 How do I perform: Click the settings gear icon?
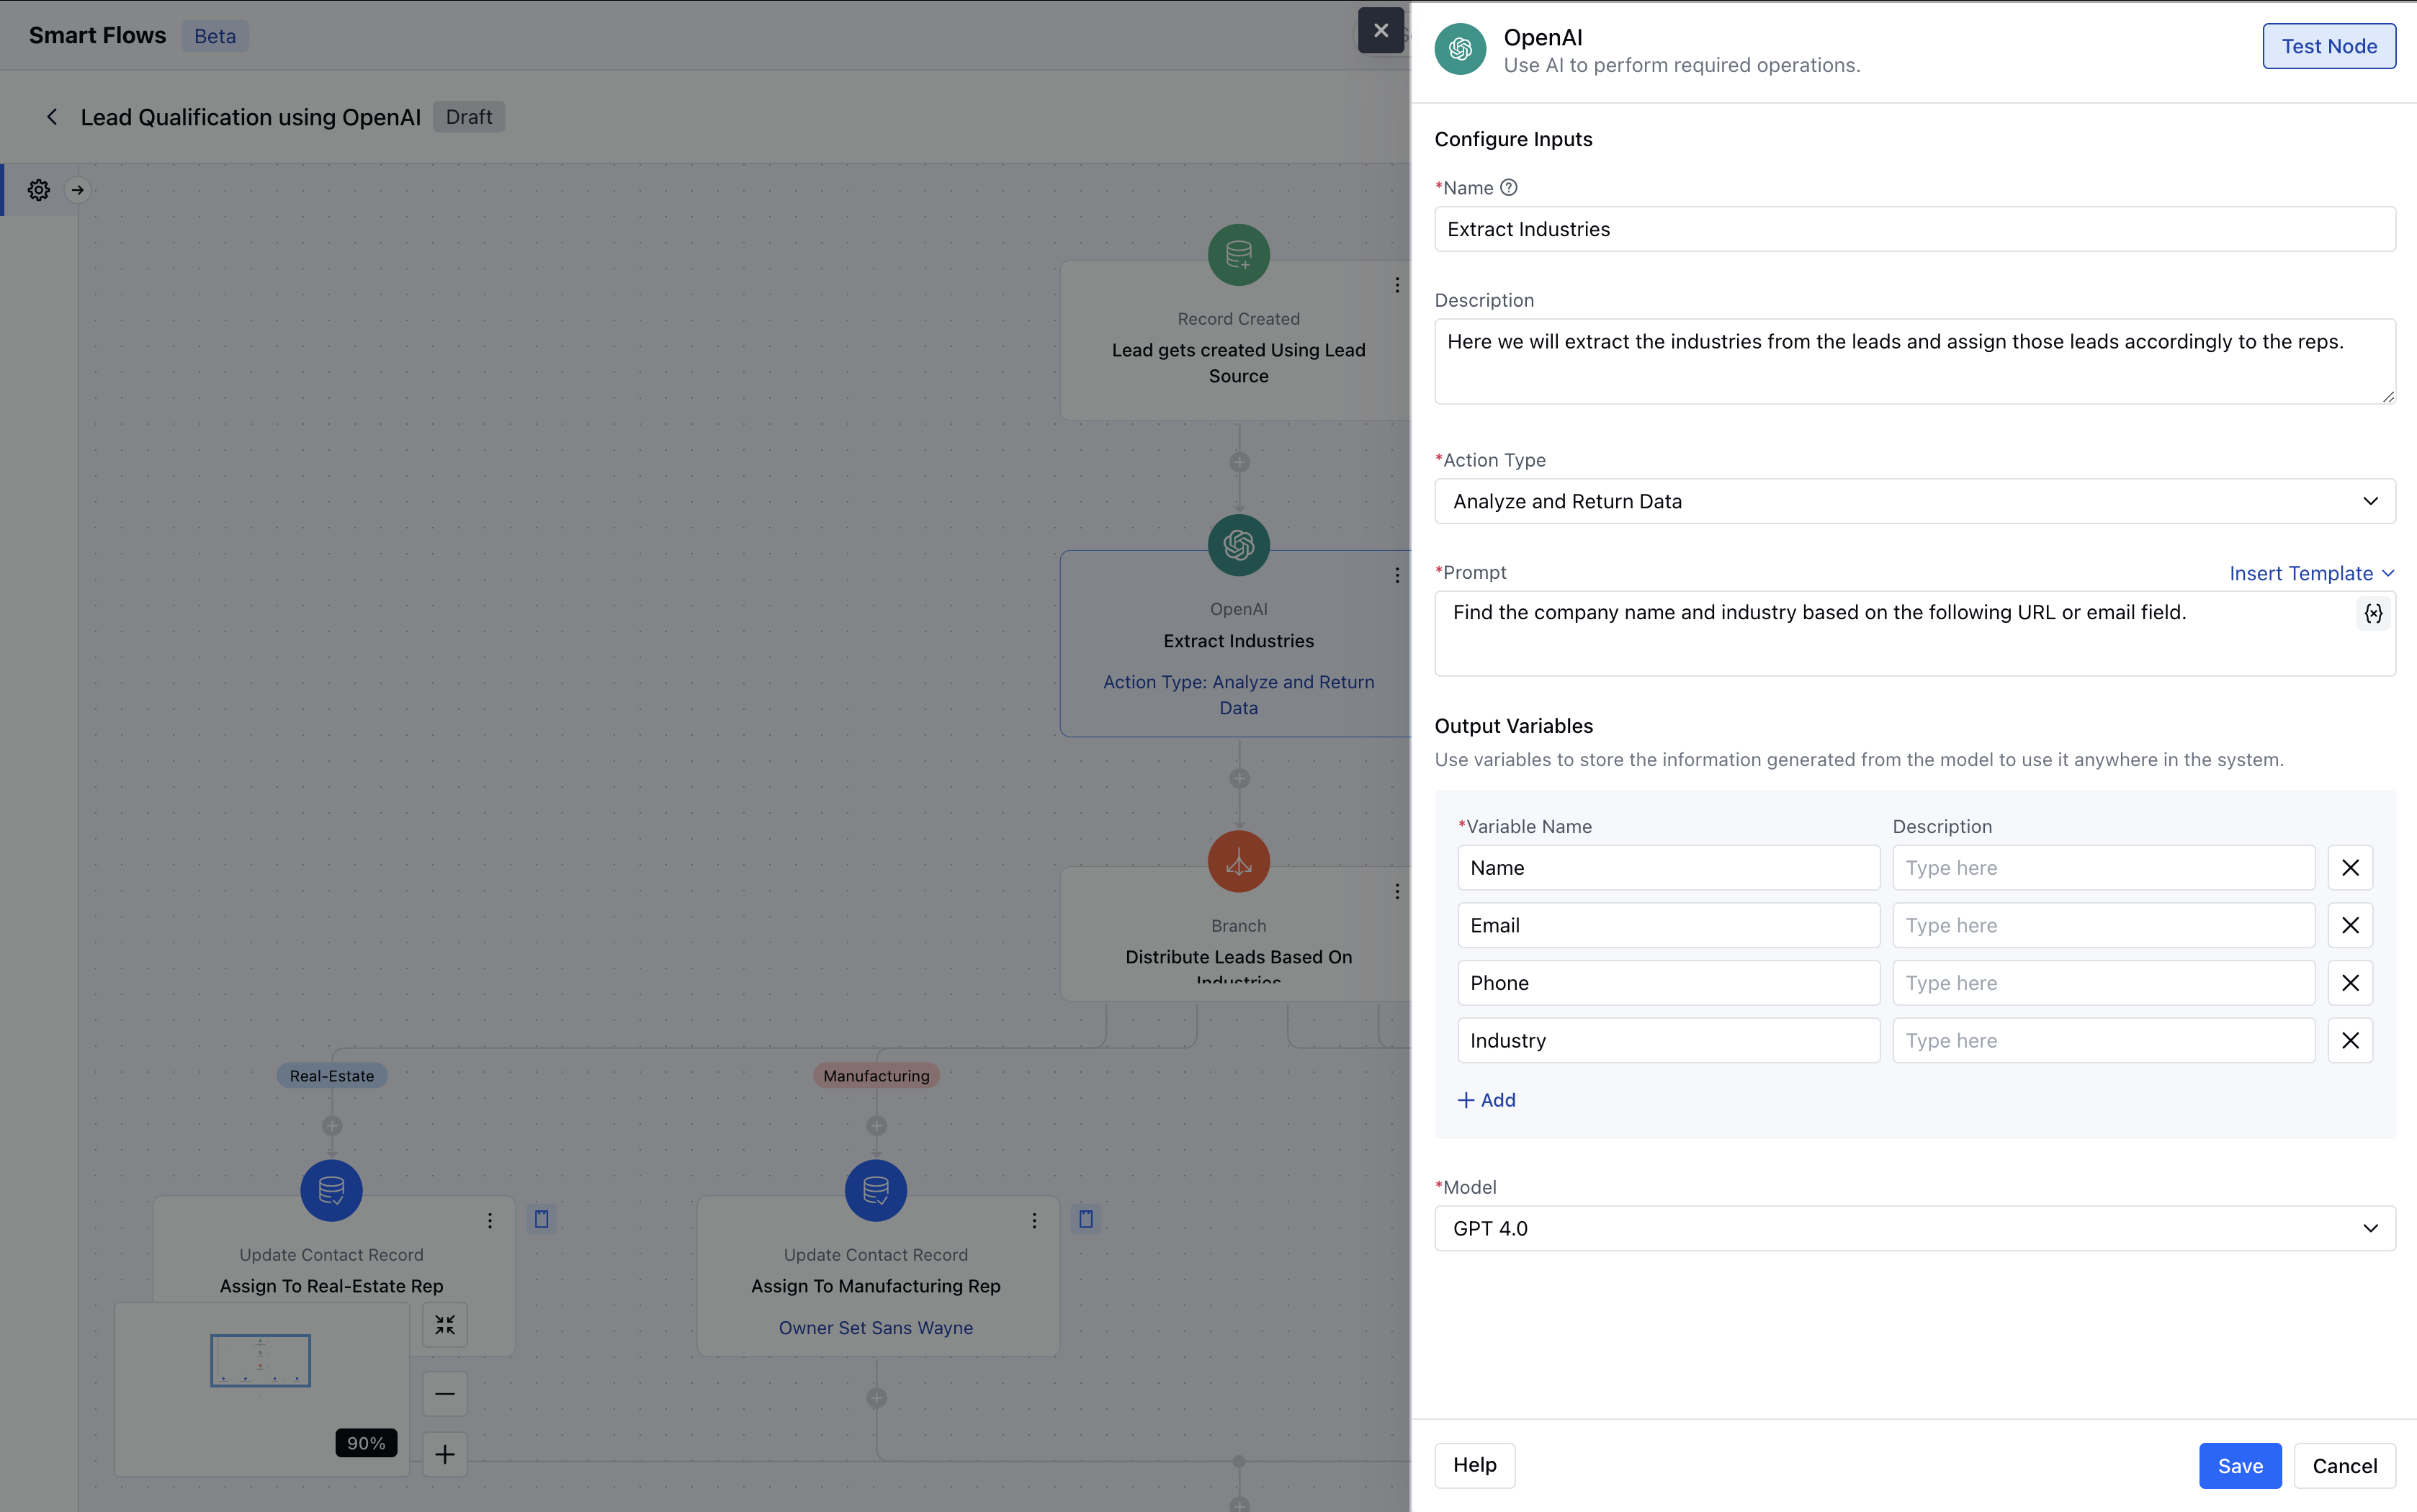pyautogui.click(x=38, y=190)
